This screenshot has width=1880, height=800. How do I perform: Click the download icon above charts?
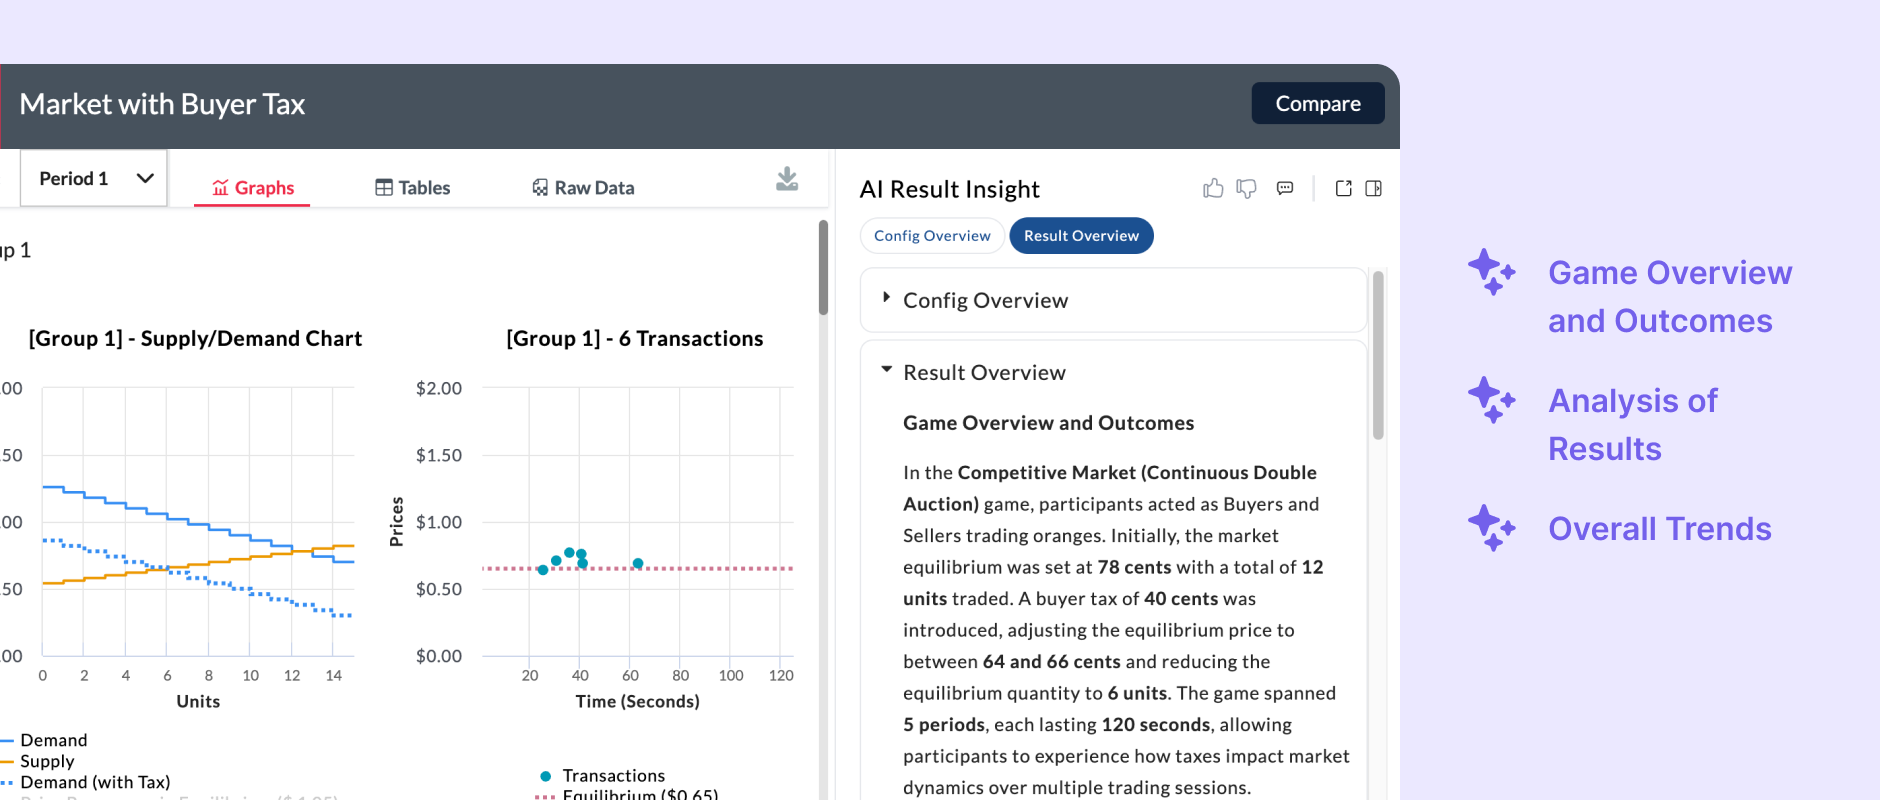(787, 179)
